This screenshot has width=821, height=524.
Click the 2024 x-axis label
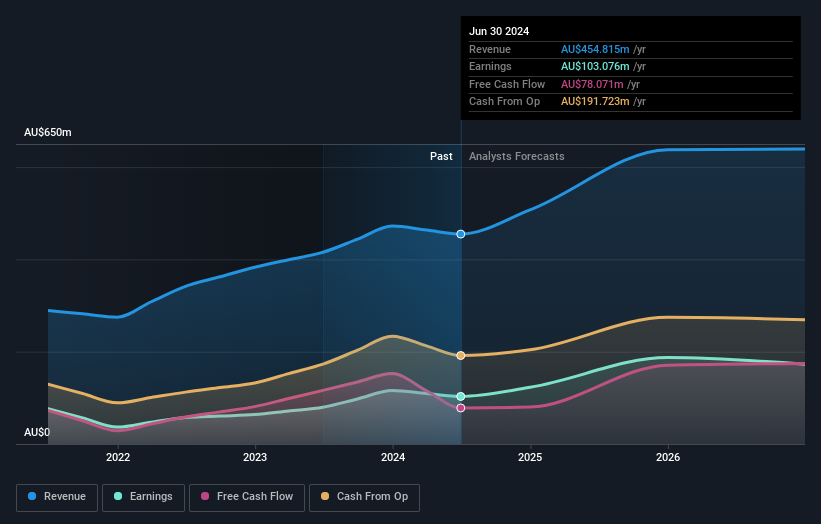[x=393, y=457]
